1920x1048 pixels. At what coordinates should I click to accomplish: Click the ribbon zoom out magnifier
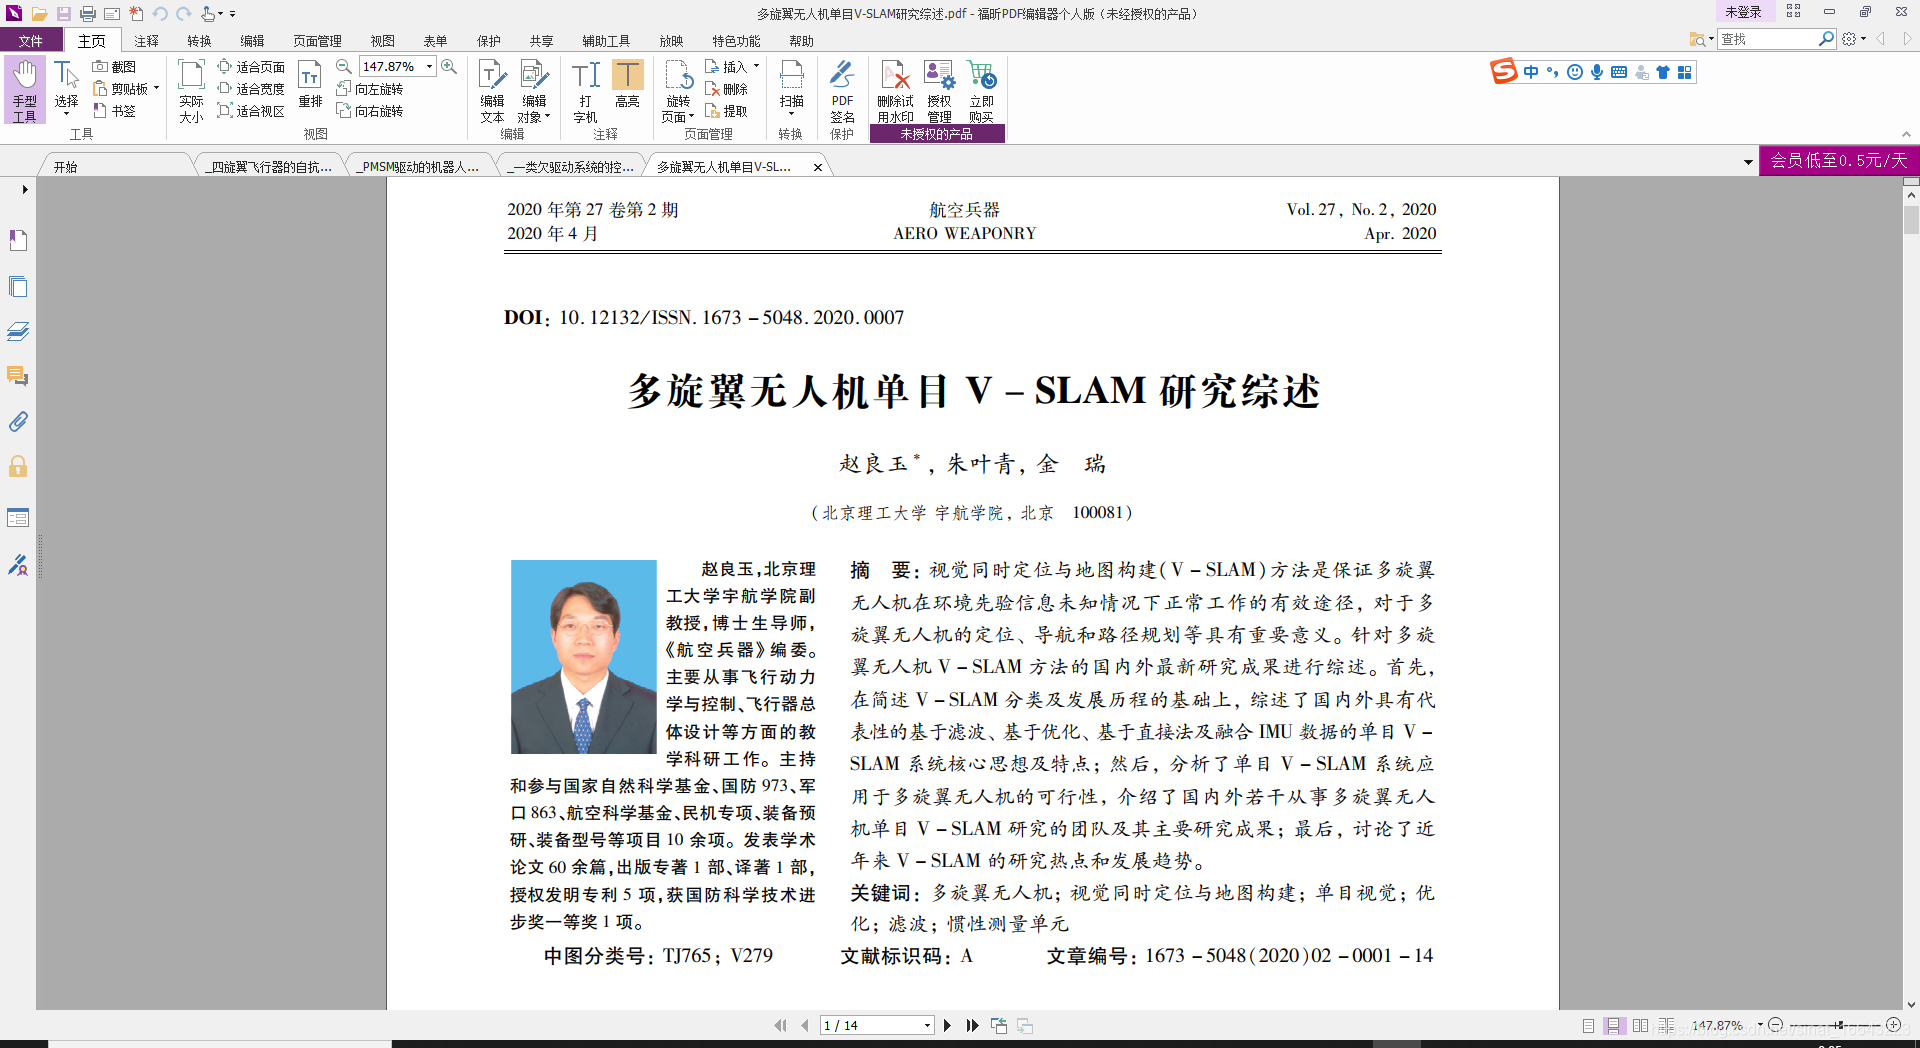click(x=344, y=66)
